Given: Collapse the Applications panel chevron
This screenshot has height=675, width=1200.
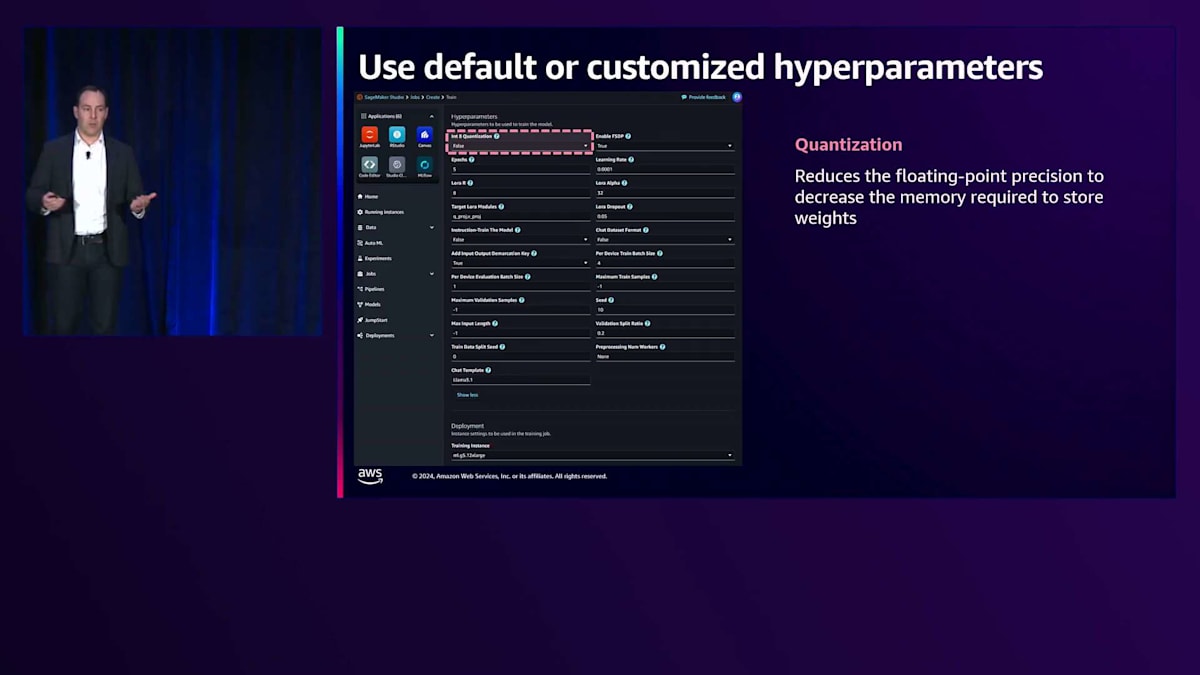Looking at the screenshot, I should 432,116.
